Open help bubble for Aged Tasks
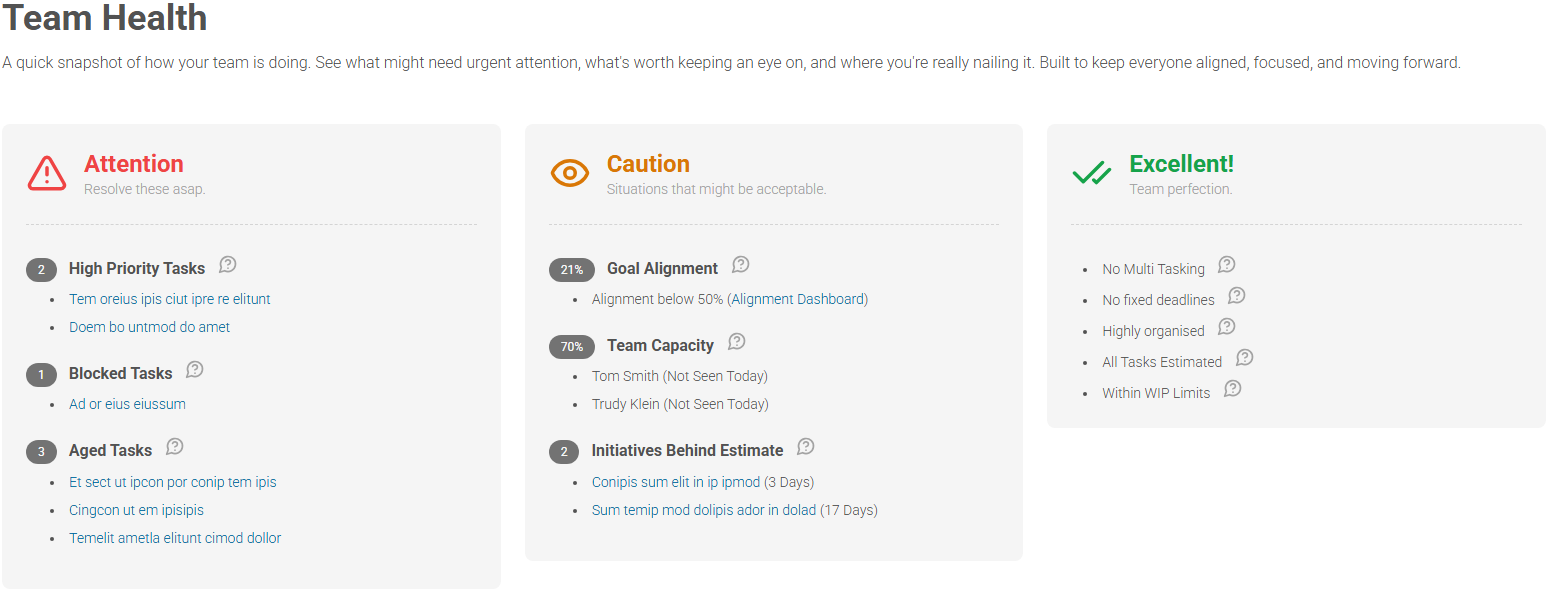This screenshot has height=594, width=1551. coord(175,447)
